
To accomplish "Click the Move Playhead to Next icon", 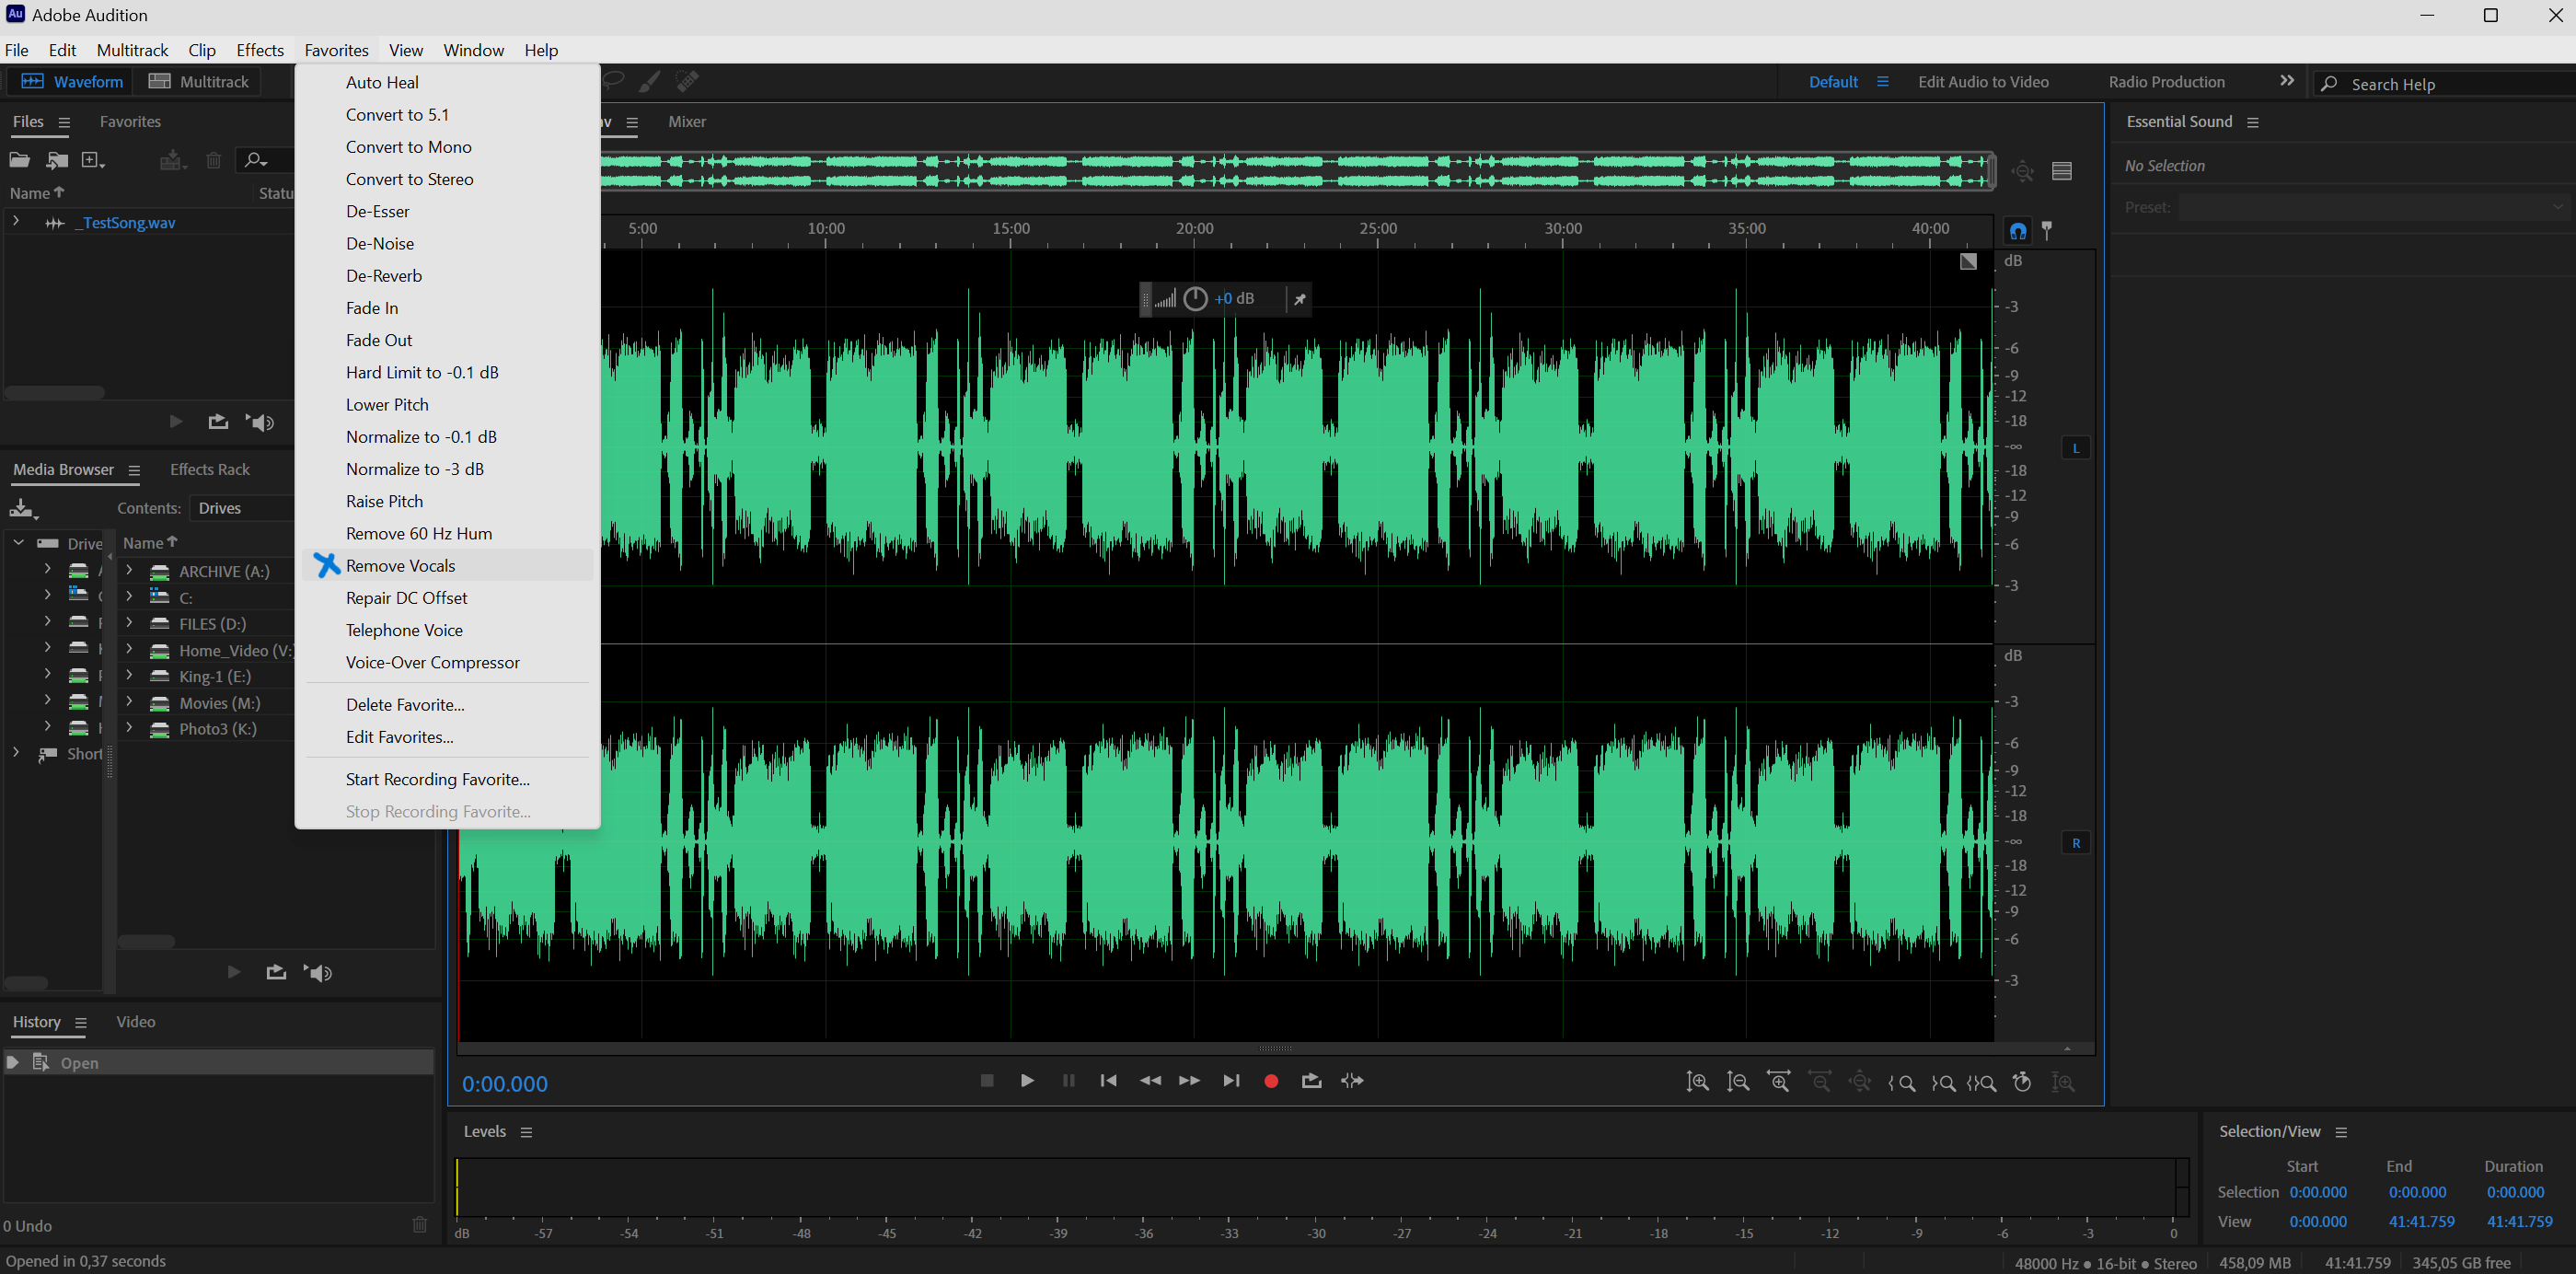I will pos(1231,1081).
